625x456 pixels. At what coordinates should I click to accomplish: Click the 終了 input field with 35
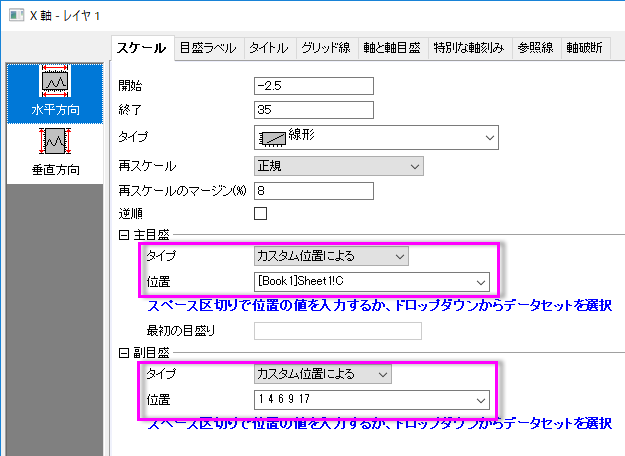[x=314, y=110]
